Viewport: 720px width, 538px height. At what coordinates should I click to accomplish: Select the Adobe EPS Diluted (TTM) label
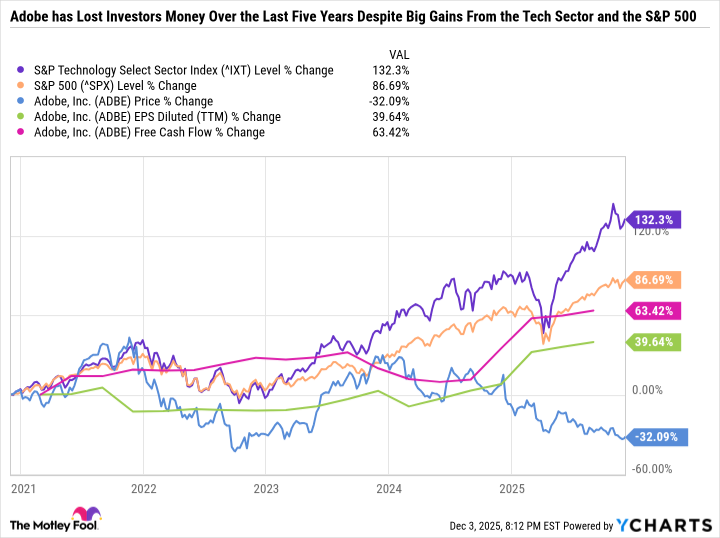143,117
